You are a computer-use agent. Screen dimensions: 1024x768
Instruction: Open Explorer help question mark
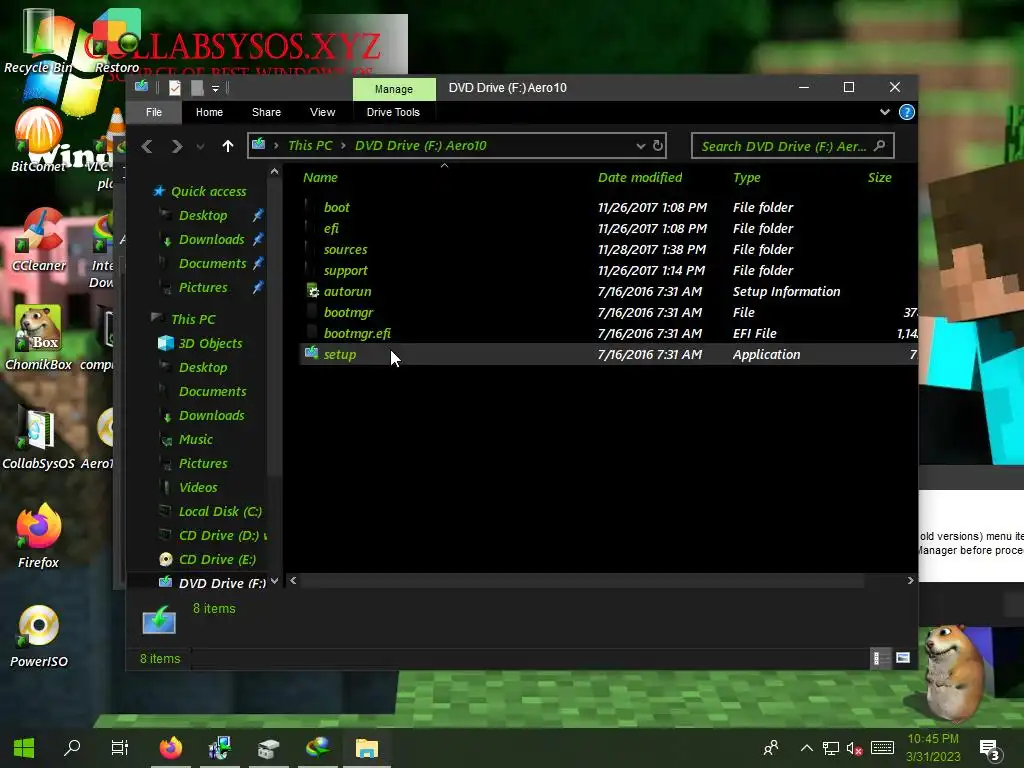(906, 112)
